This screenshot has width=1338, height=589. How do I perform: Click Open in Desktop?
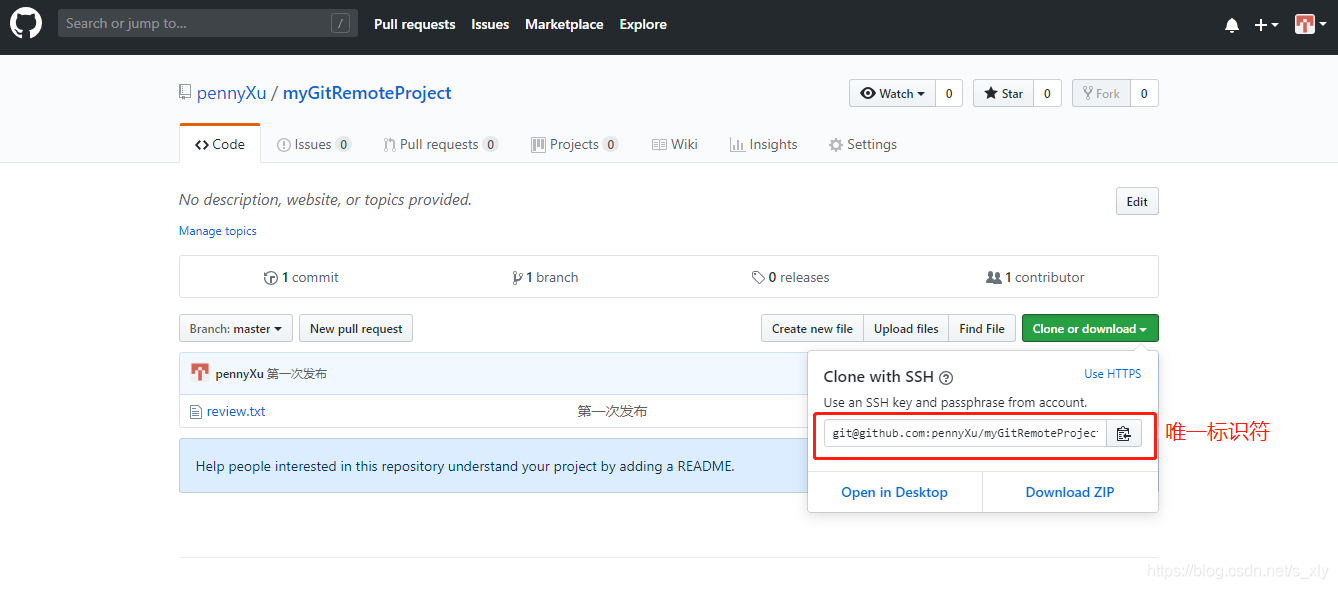pyautogui.click(x=894, y=492)
